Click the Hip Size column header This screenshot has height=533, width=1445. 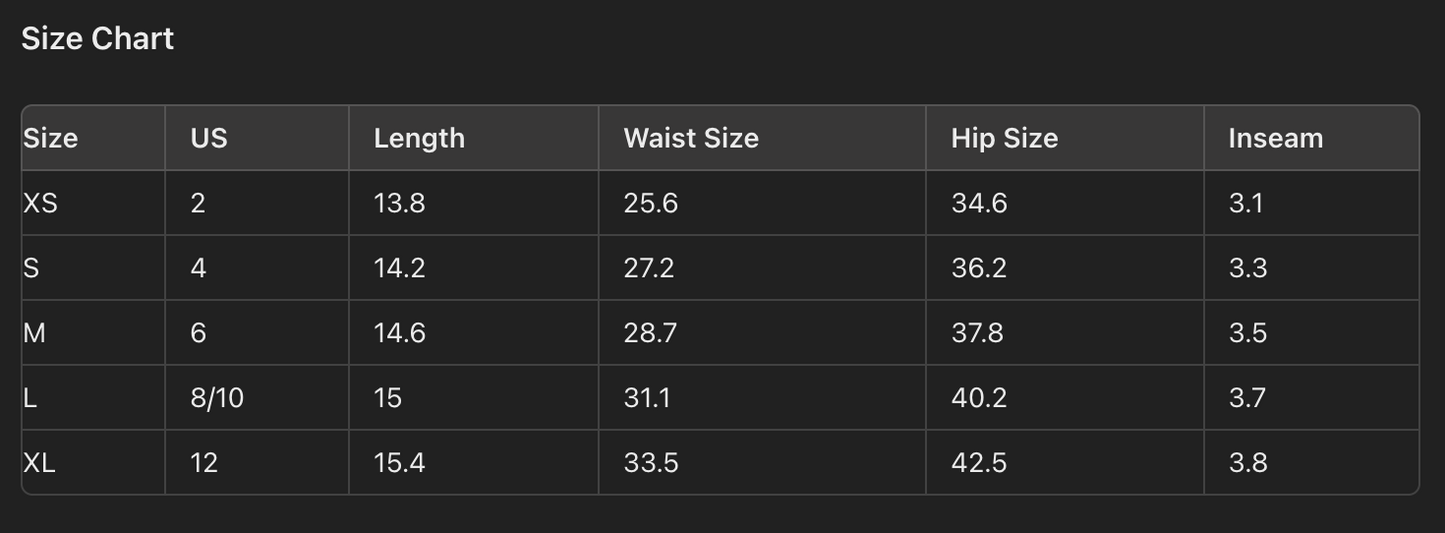coord(1004,138)
